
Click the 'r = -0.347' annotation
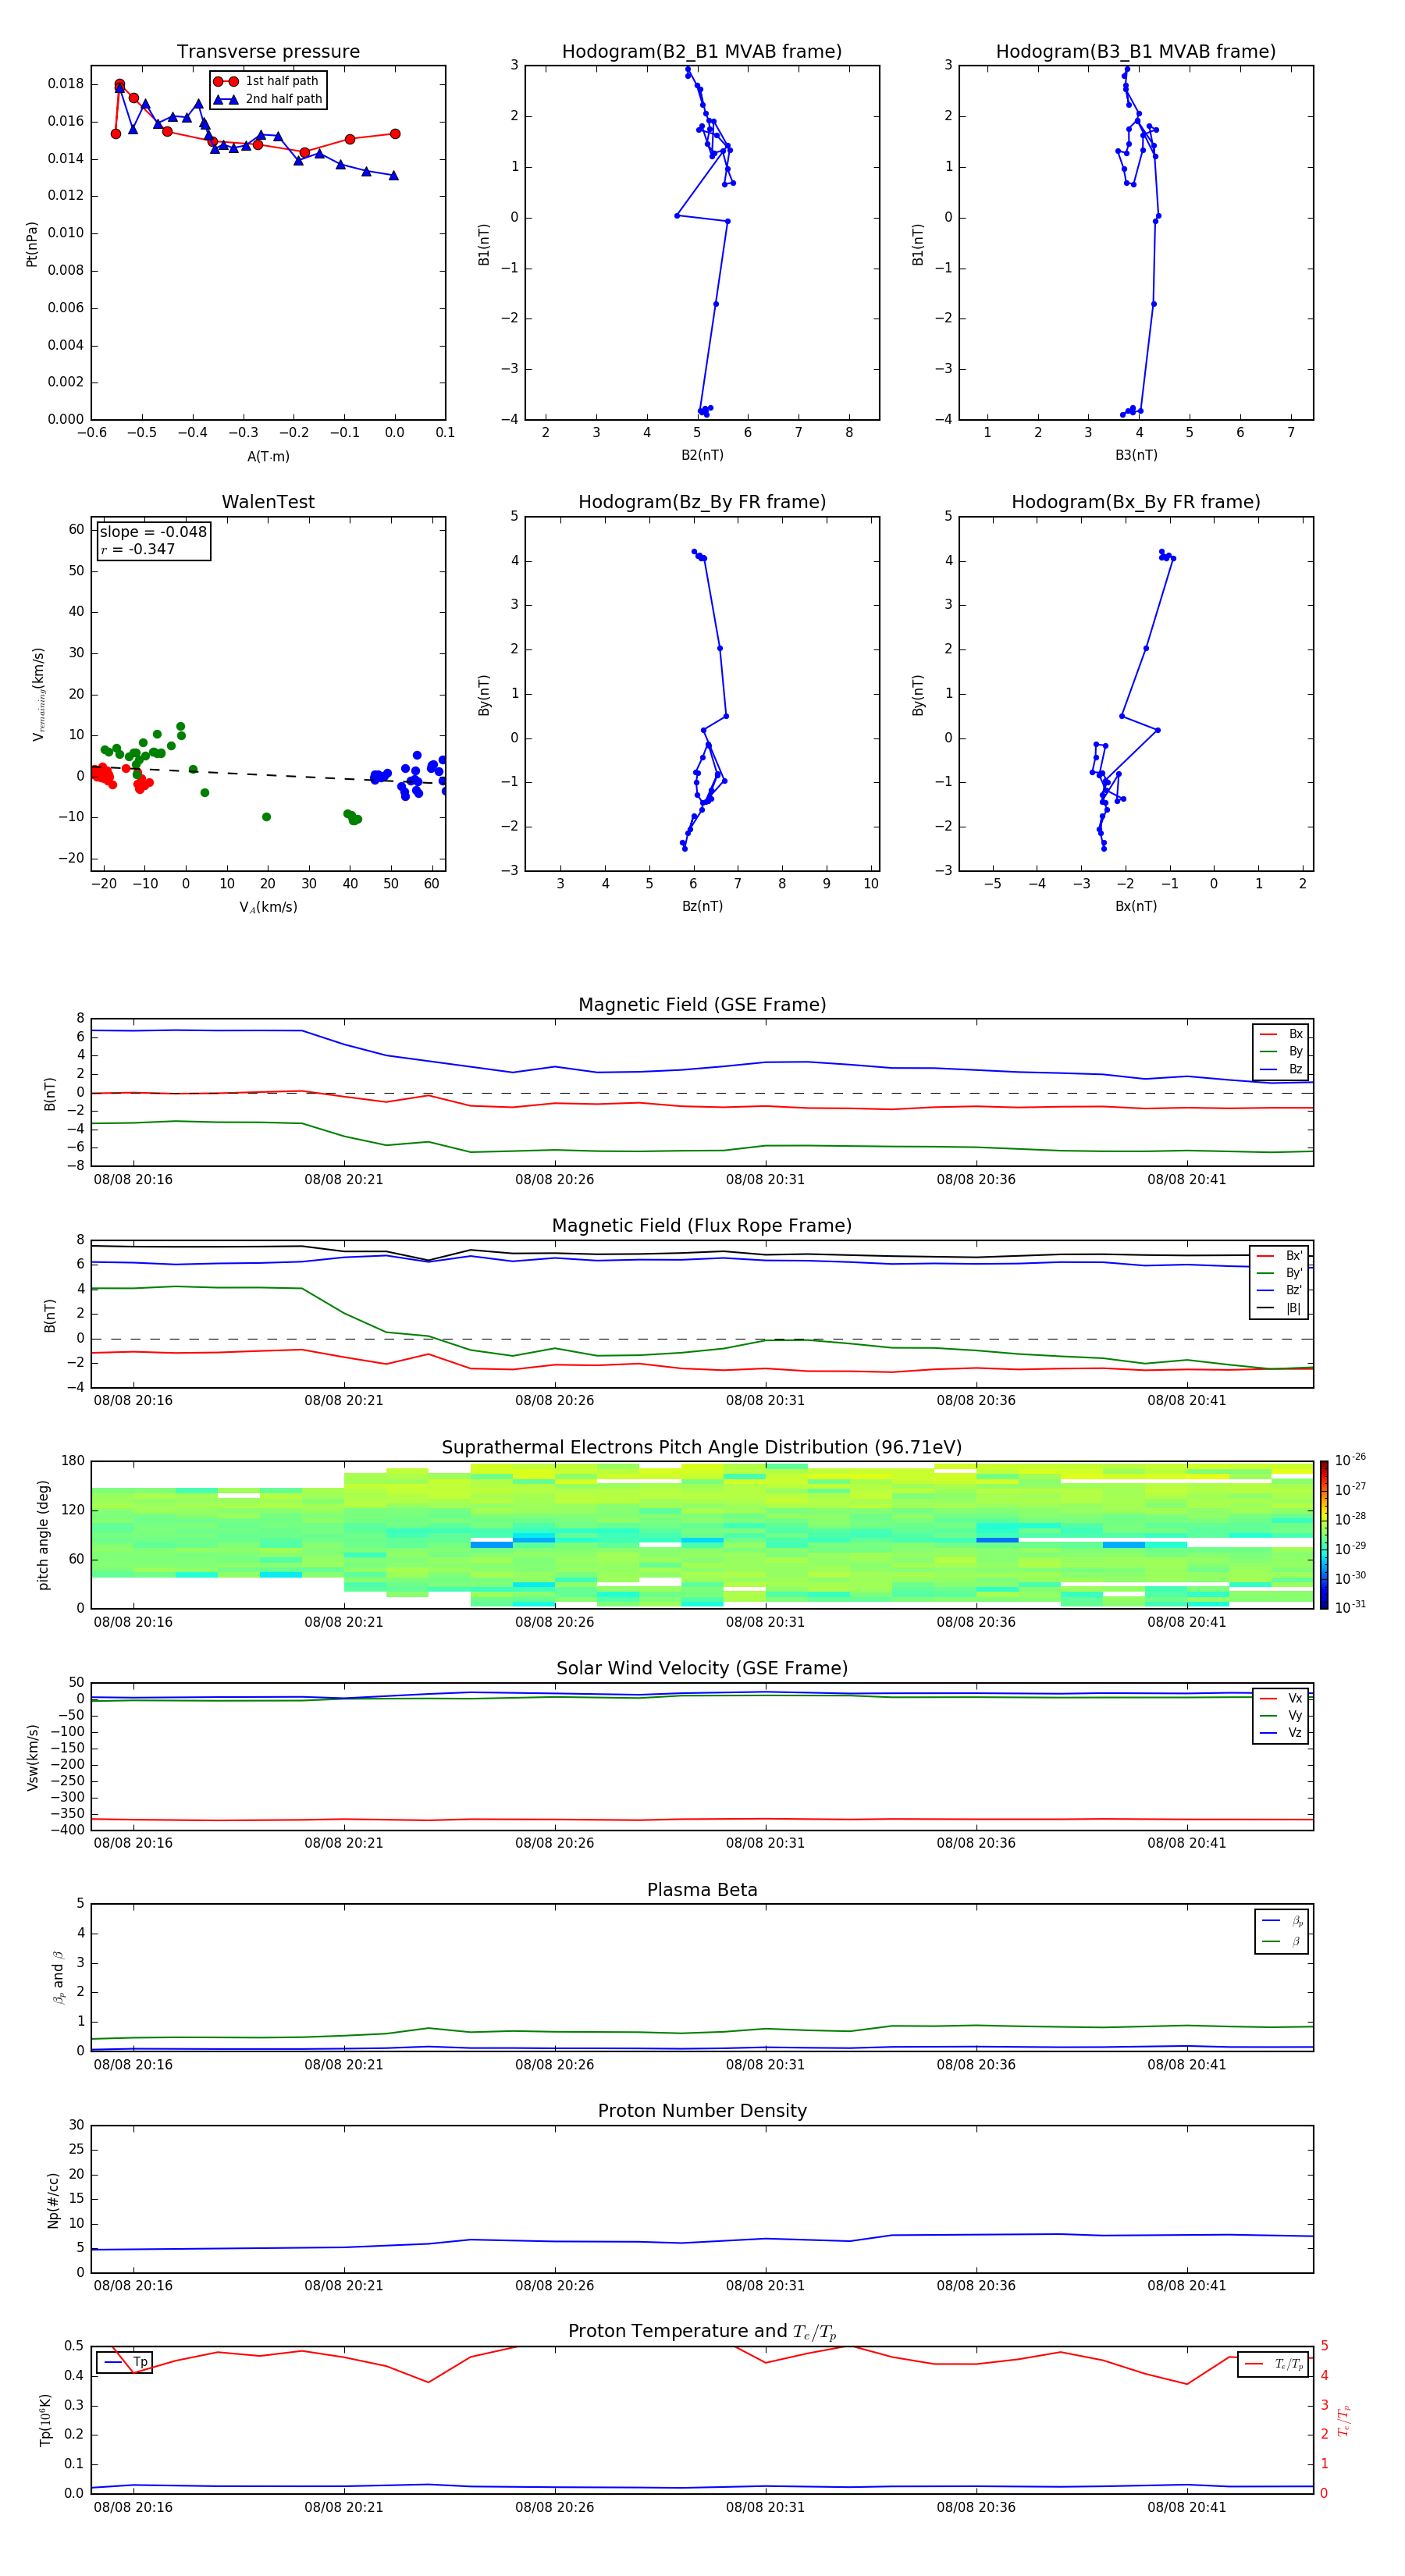(x=138, y=549)
